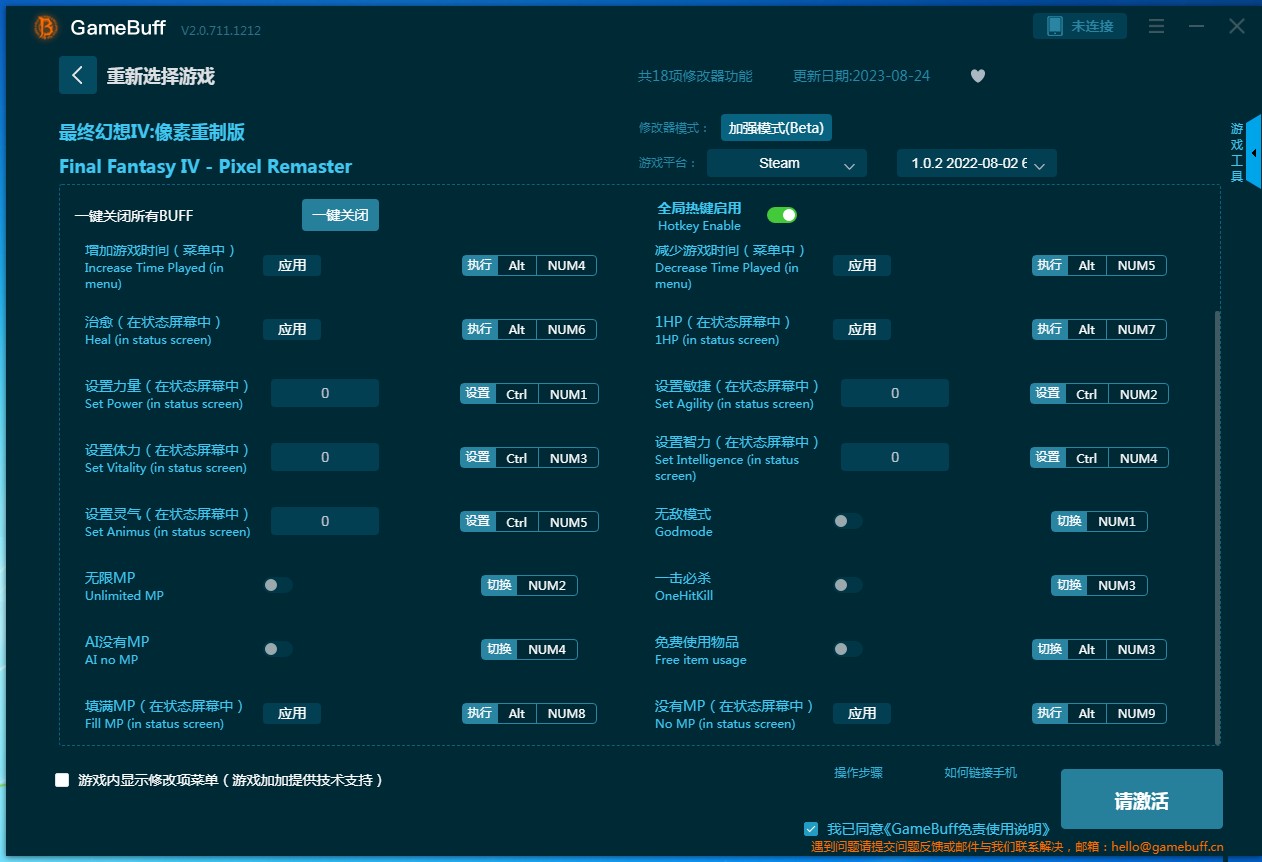Screen dimensions: 1262x862
Task: Open the Steam platform dropdown
Action: click(x=786, y=163)
